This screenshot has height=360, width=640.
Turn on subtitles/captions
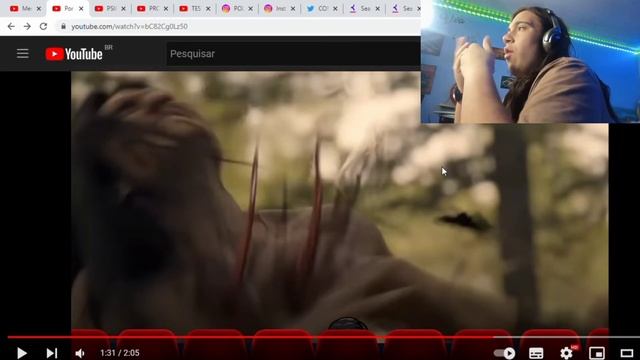coord(536,353)
